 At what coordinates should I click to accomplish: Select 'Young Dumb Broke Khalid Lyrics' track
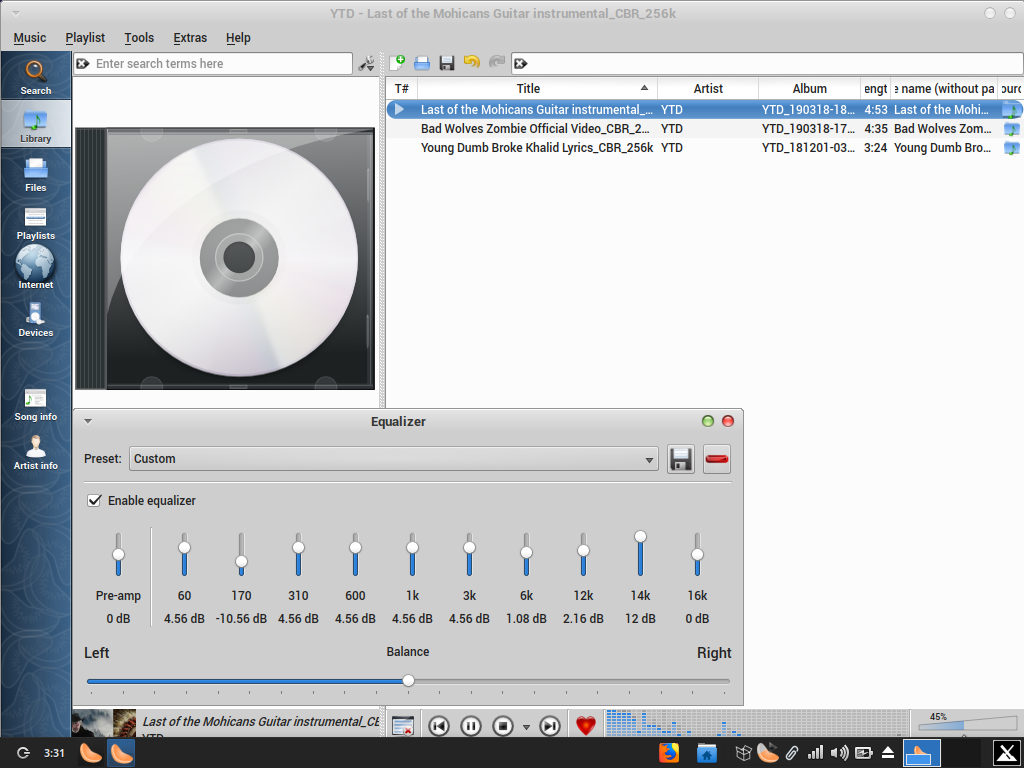coord(703,148)
